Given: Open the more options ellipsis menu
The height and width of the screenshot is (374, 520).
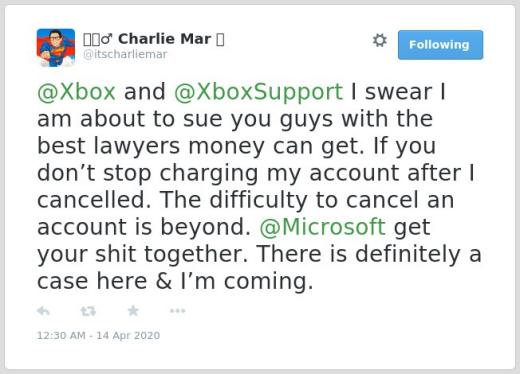Looking at the screenshot, I should 177,311.
